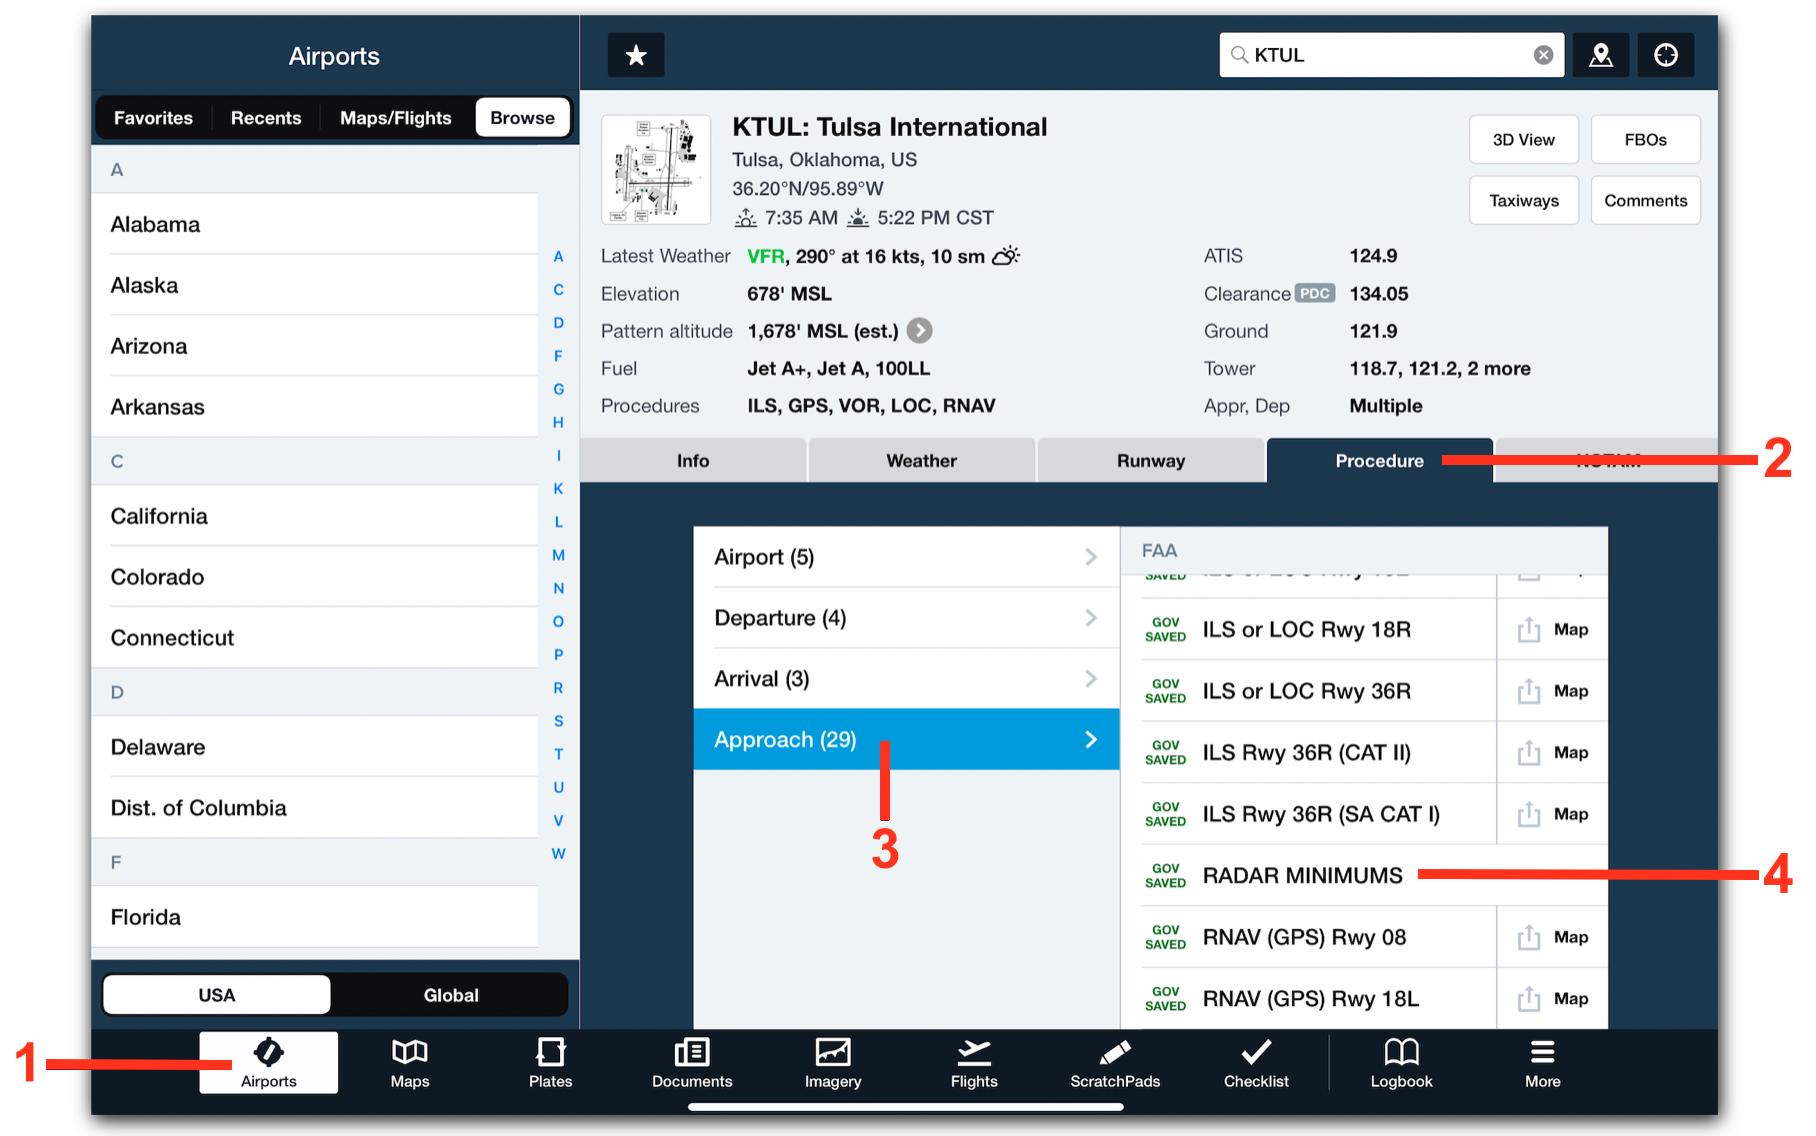1816x1136 pixels.
Task: Open the Documents tab icon
Action: [692, 1063]
